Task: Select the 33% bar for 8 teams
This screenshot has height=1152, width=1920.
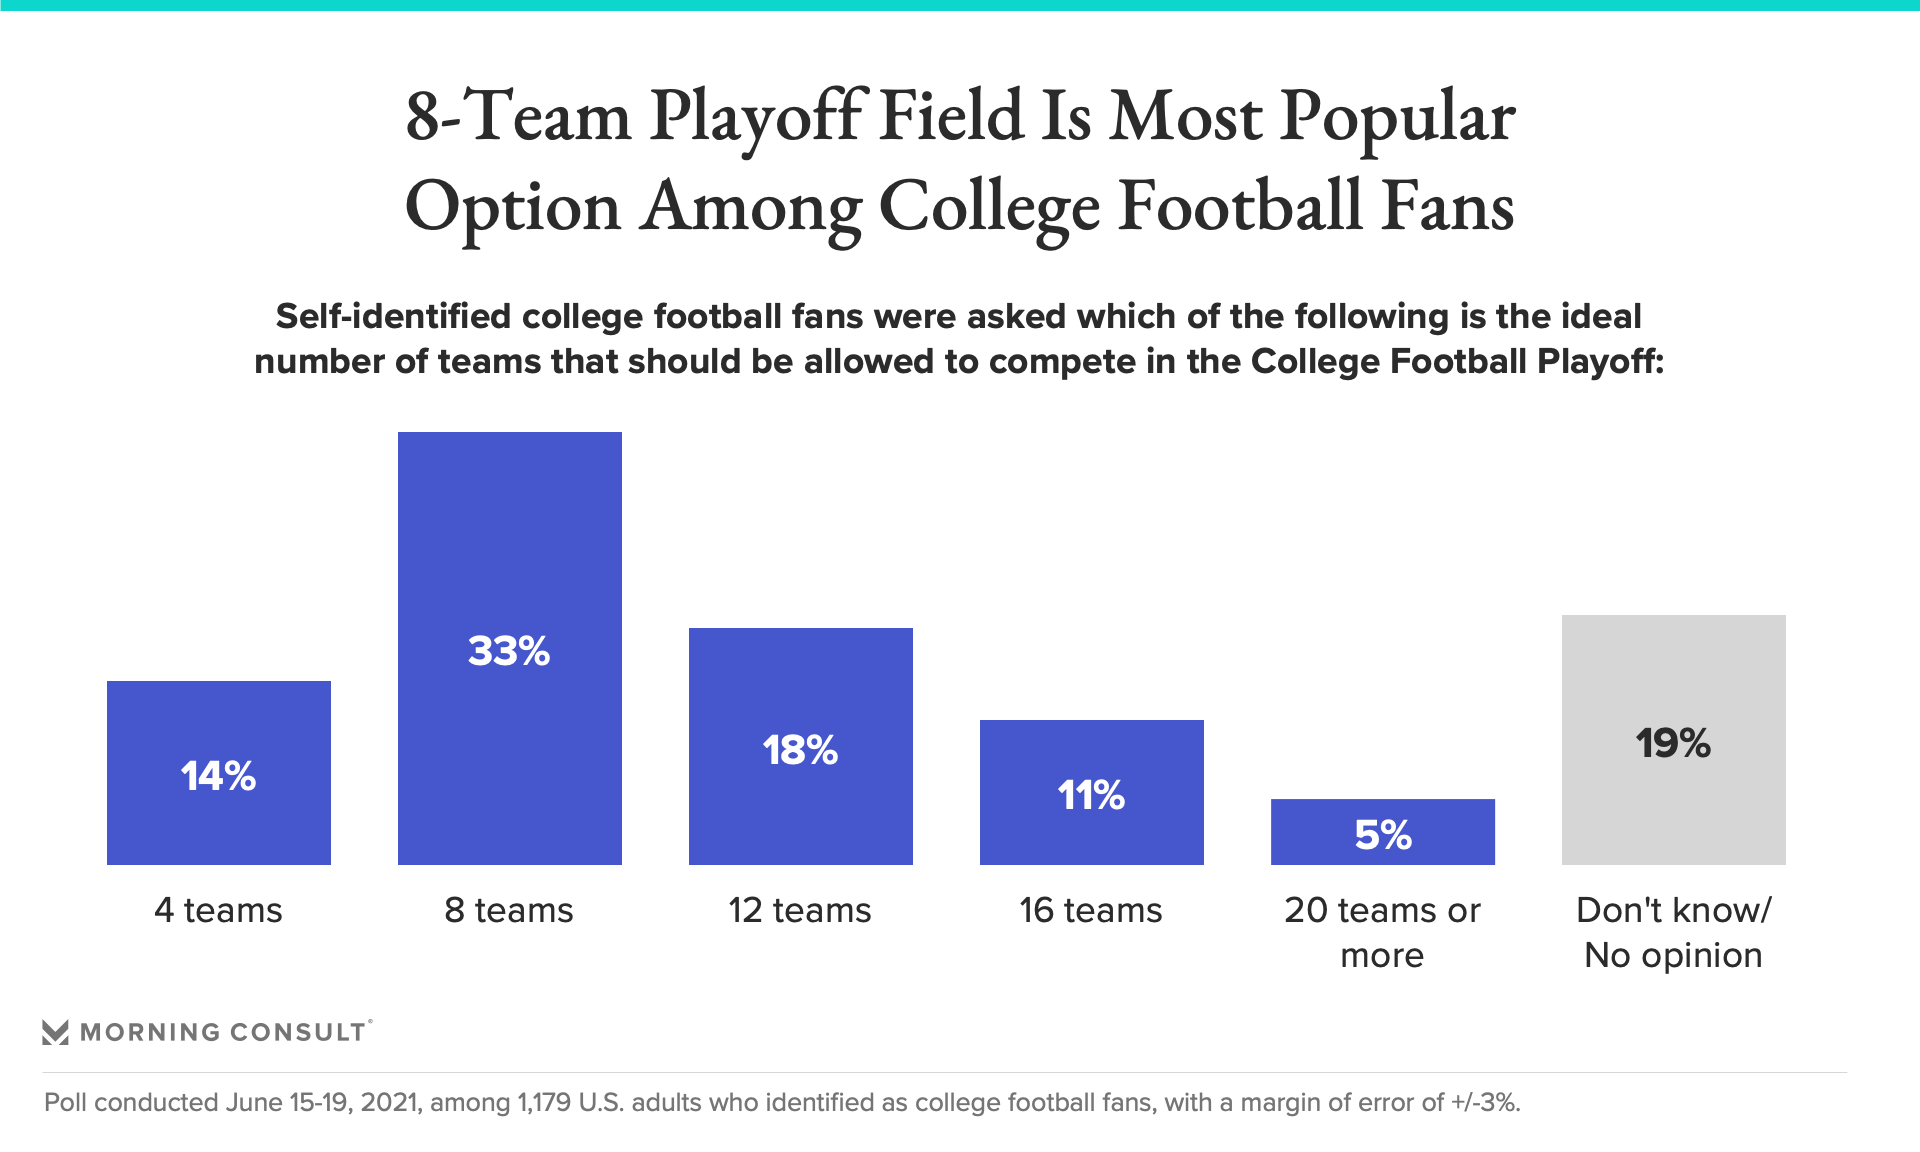Action: coord(510,648)
